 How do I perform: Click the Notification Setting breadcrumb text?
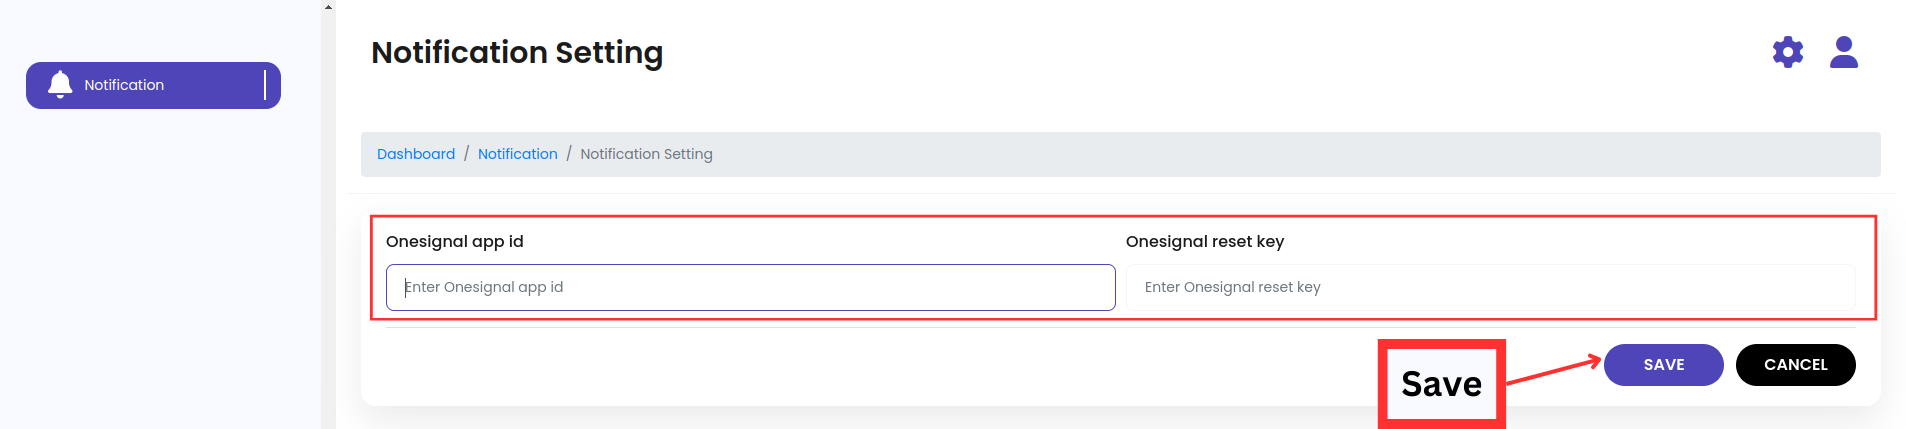[646, 154]
